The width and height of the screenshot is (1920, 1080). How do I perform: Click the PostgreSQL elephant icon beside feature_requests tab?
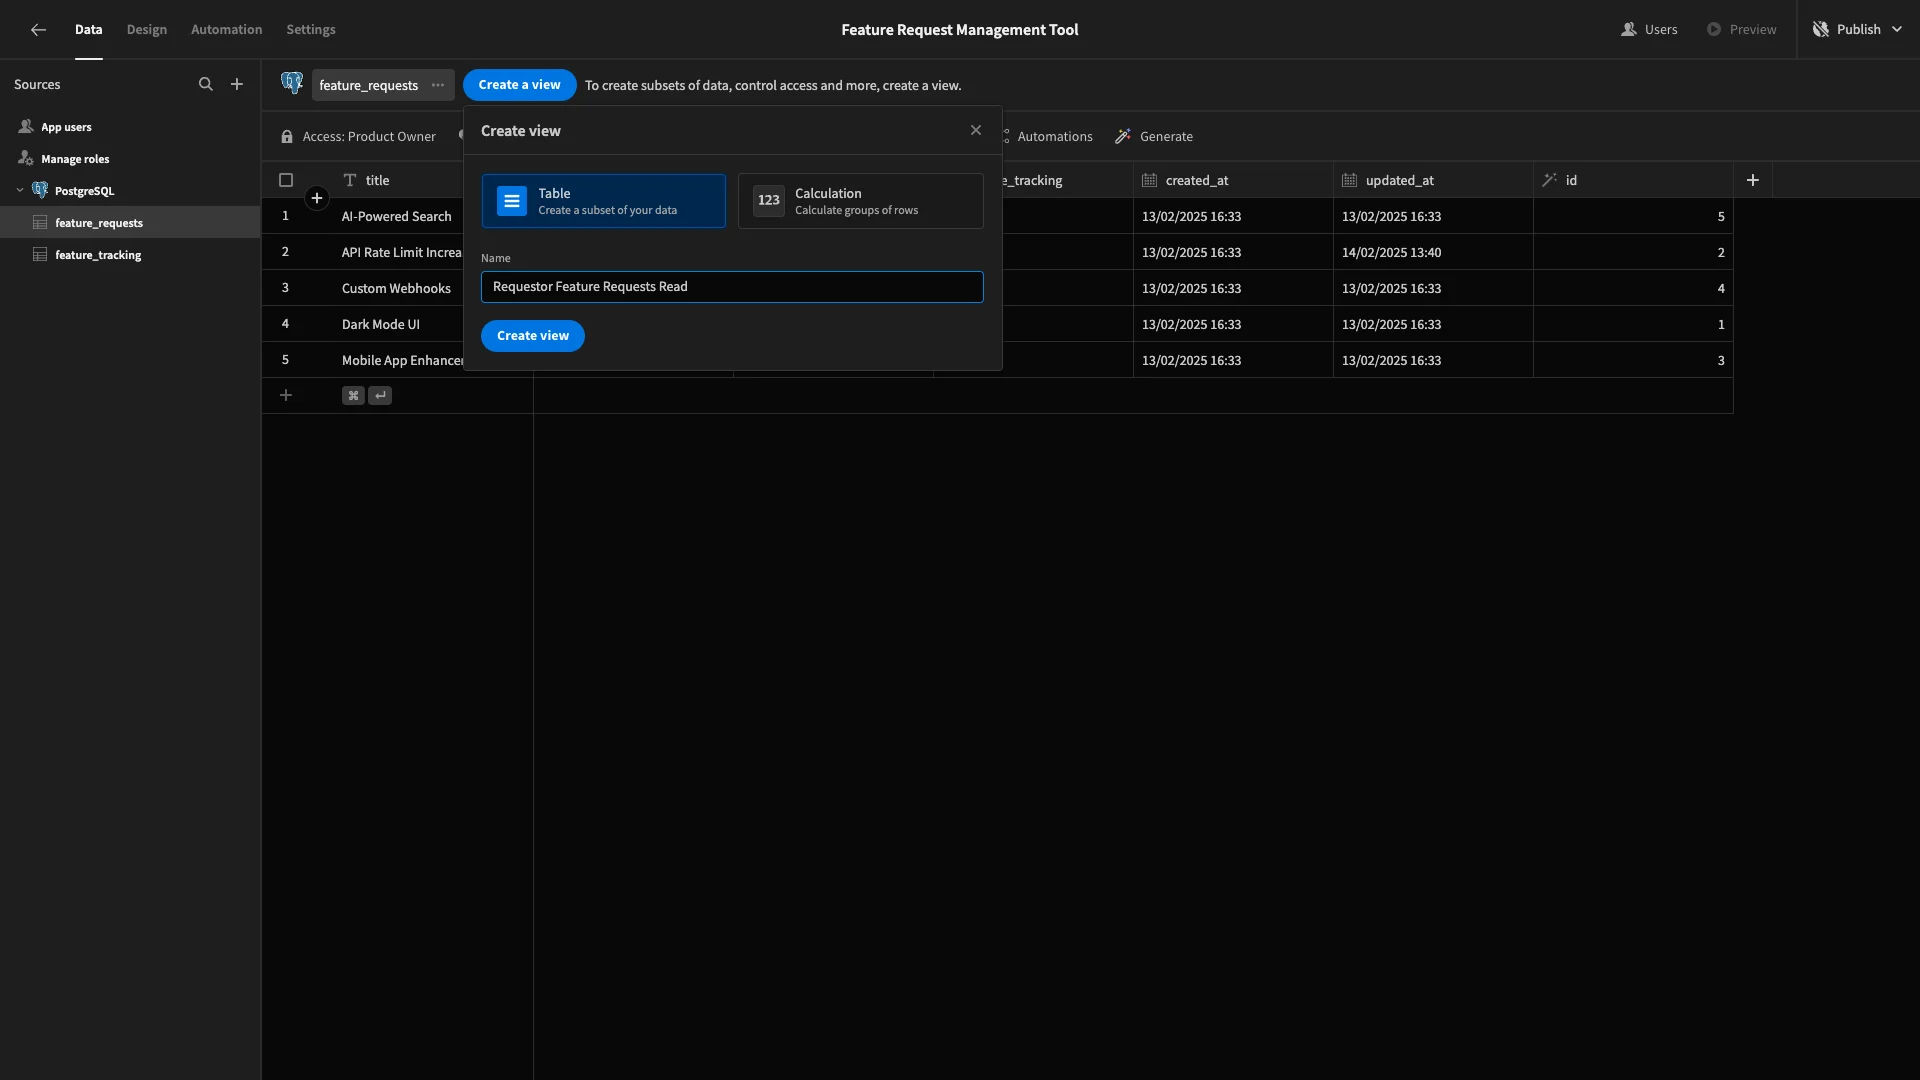[x=292, y=84]
